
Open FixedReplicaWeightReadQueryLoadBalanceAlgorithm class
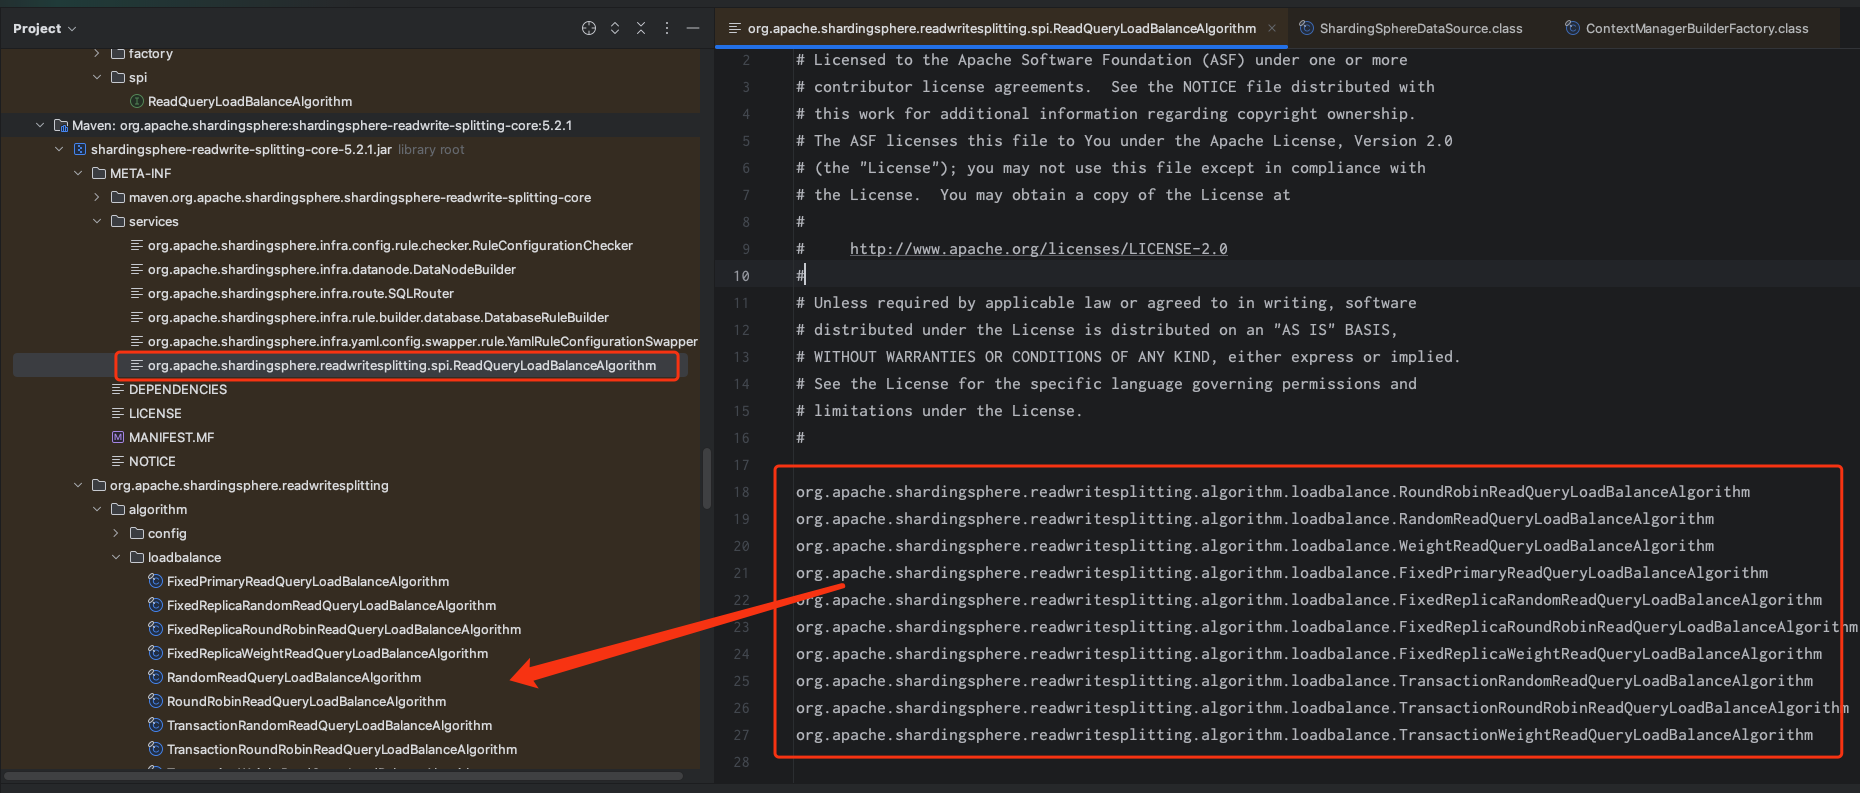(x=327, y=653)
